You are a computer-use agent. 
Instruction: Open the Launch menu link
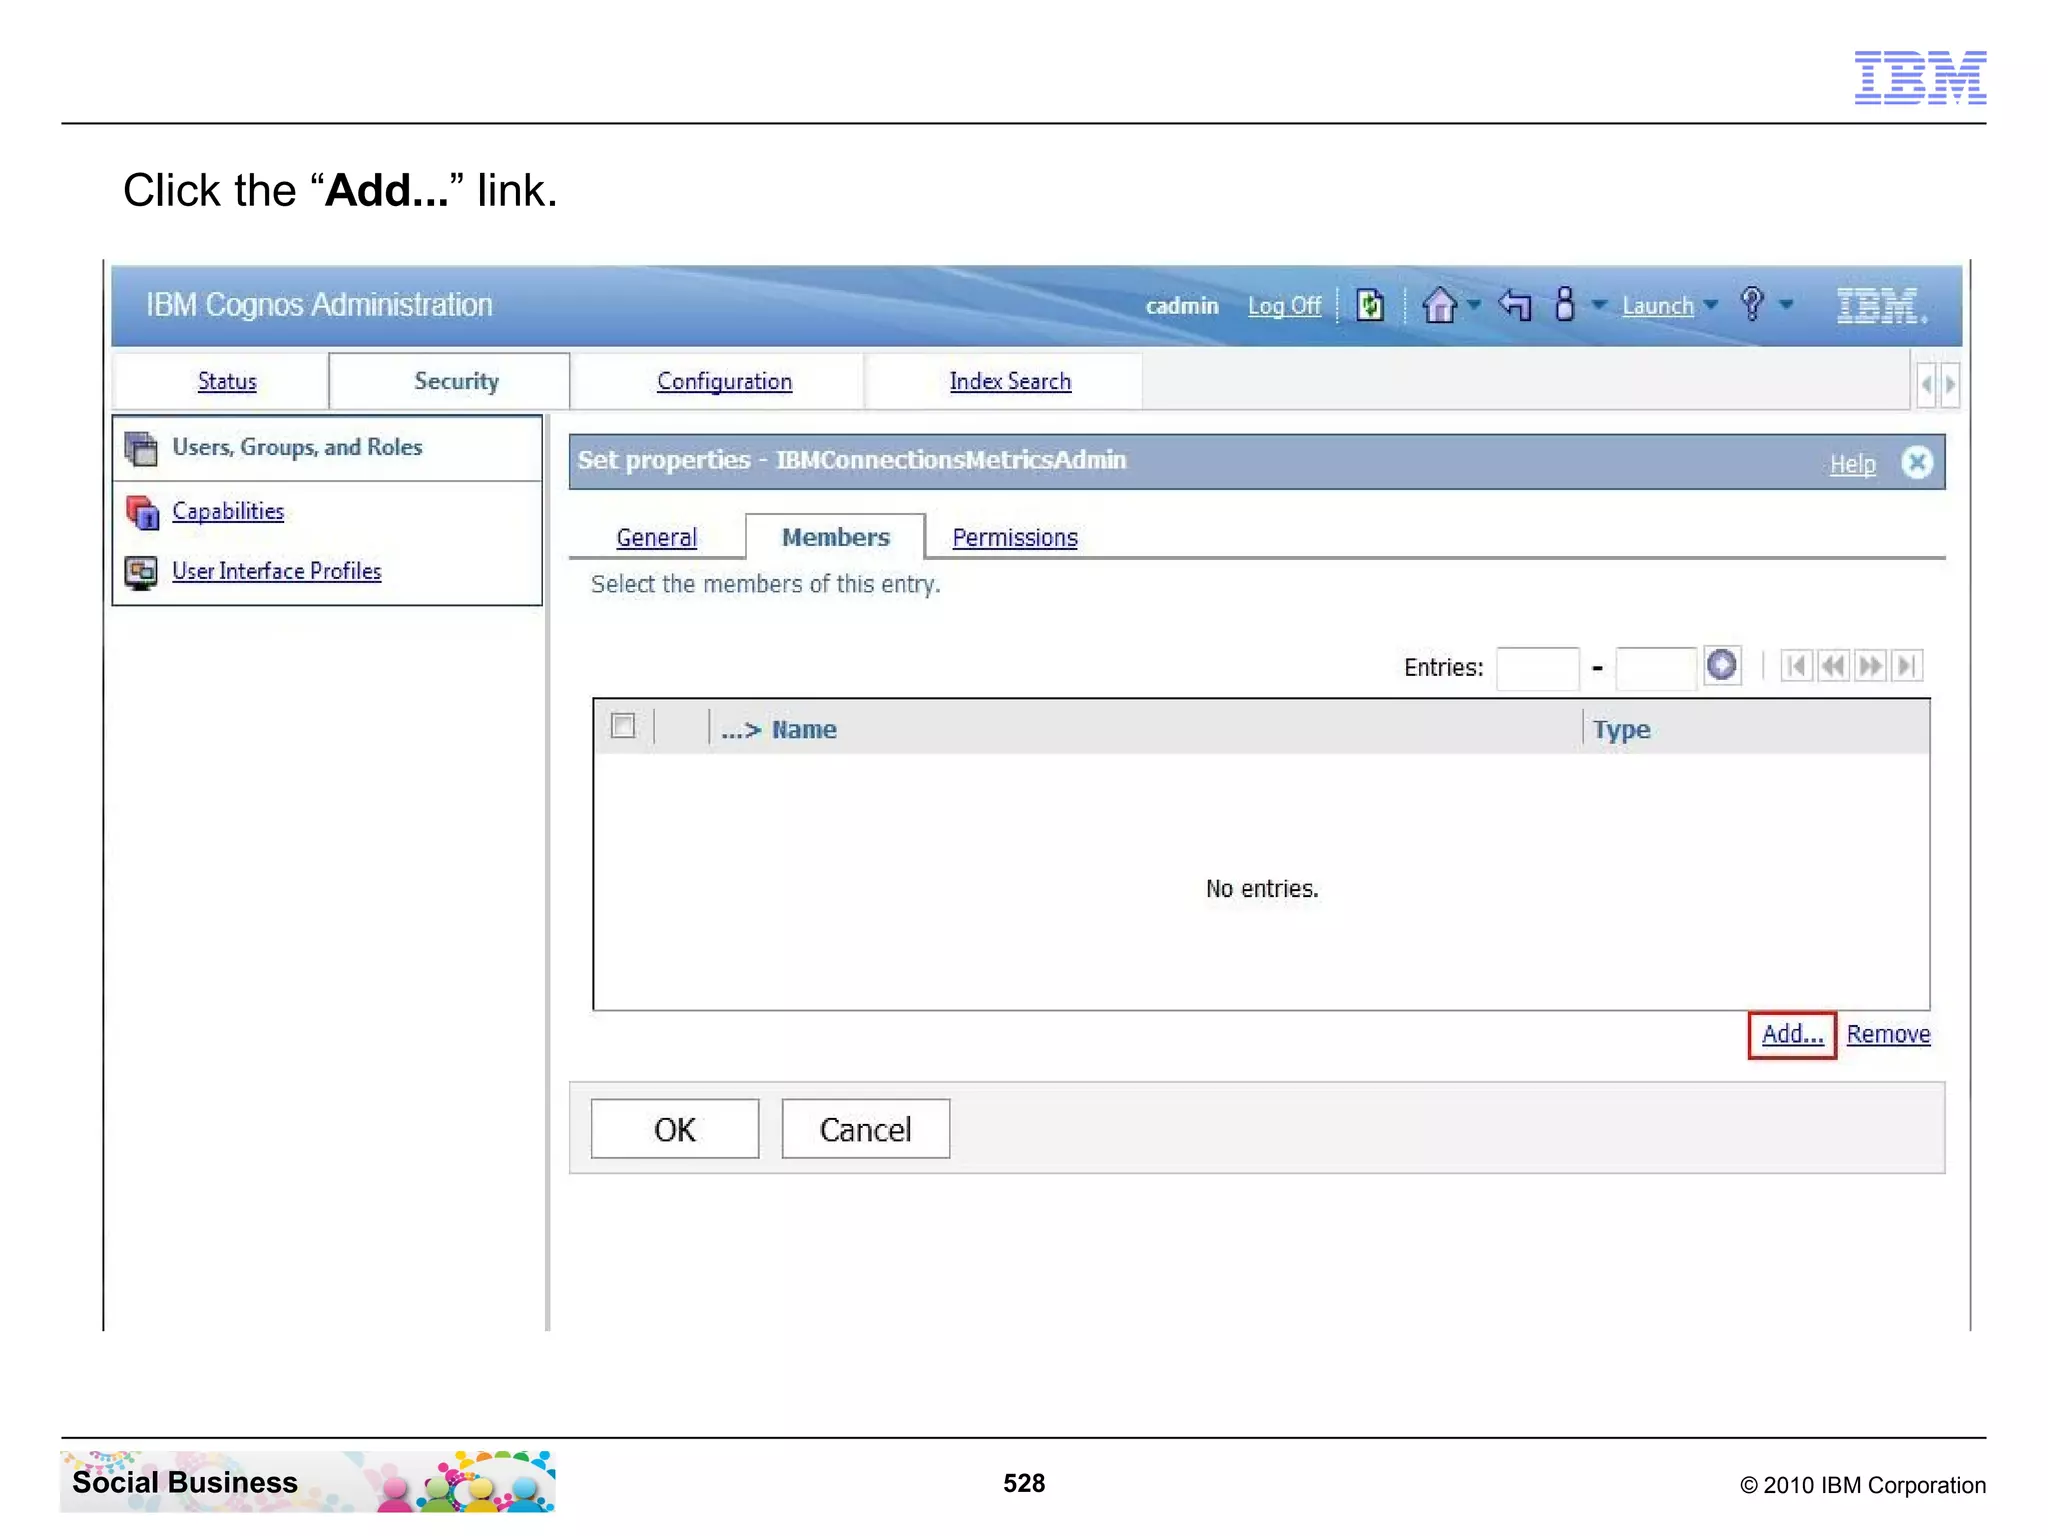(1657, 306)
